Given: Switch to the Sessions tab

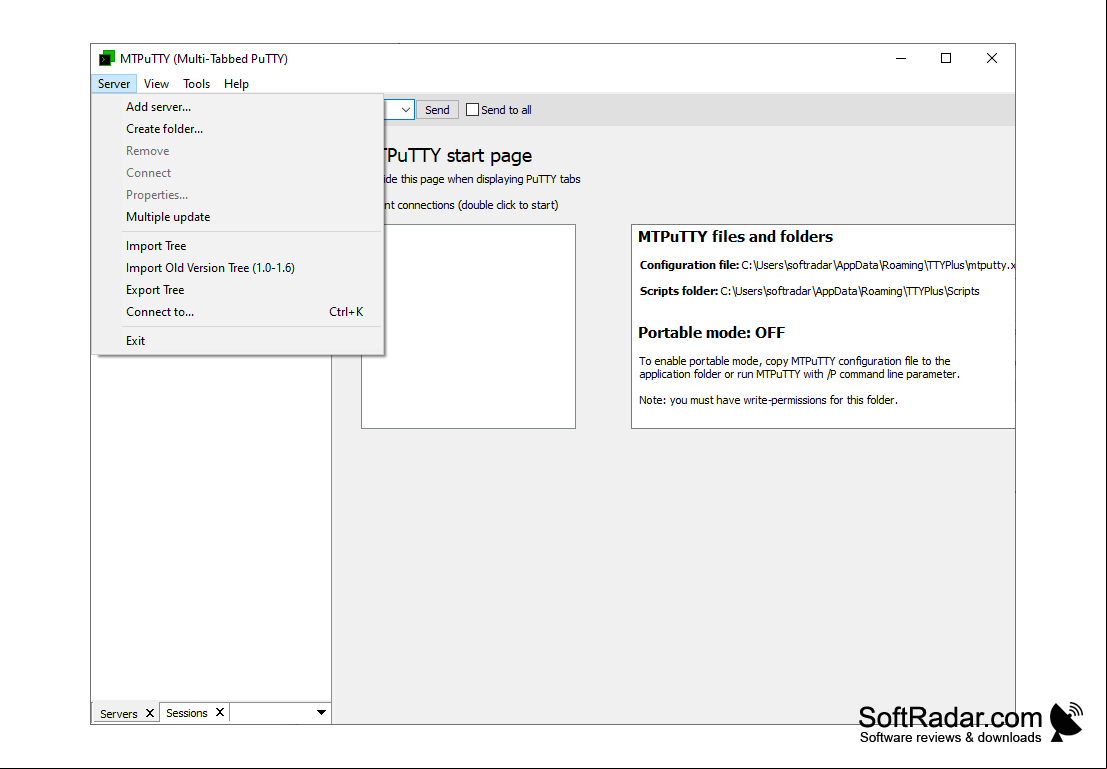Looking at the screenshot, I should pyautogui.click(x=186, y=713).
